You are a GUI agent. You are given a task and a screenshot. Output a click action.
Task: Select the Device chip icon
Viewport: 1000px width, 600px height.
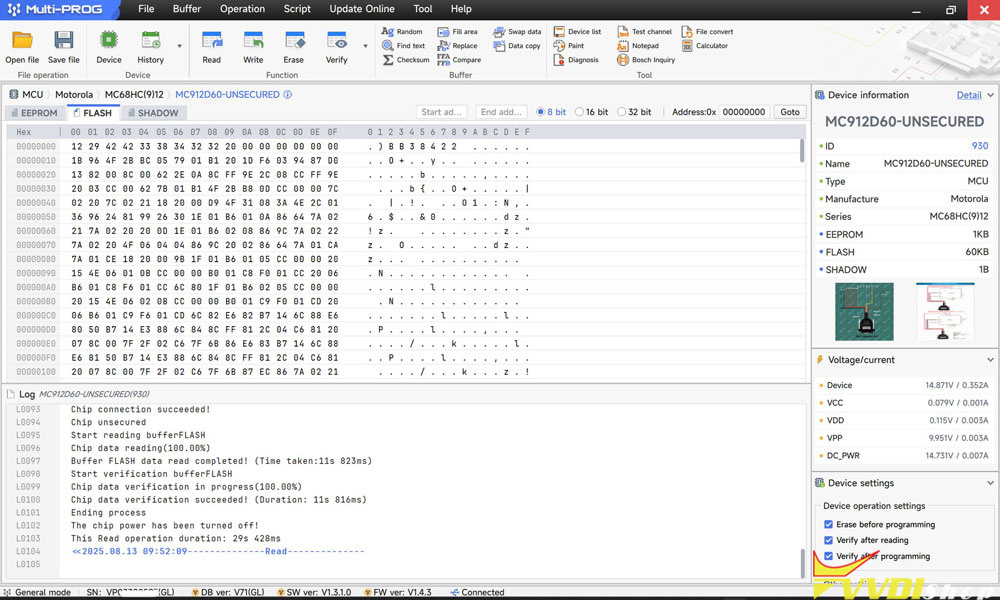click(109, 42)
